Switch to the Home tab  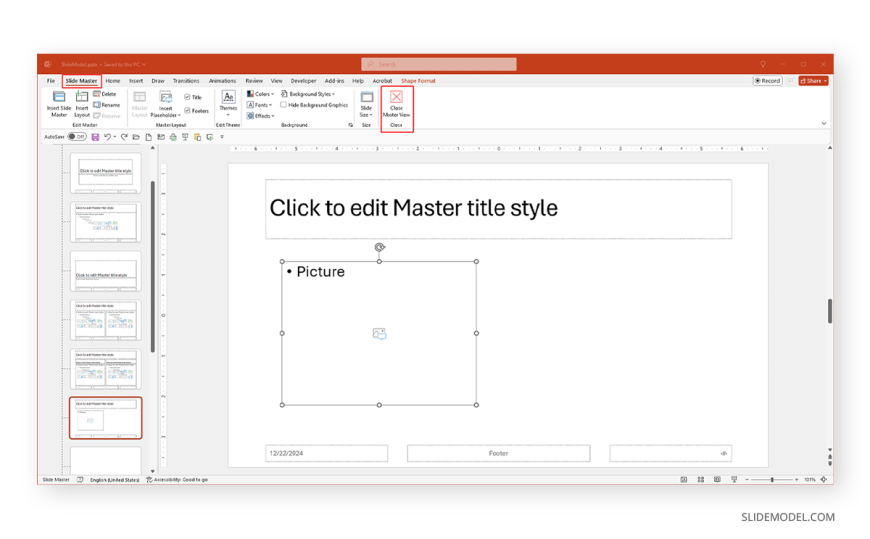pyautogui.click(x=113, y=81)
